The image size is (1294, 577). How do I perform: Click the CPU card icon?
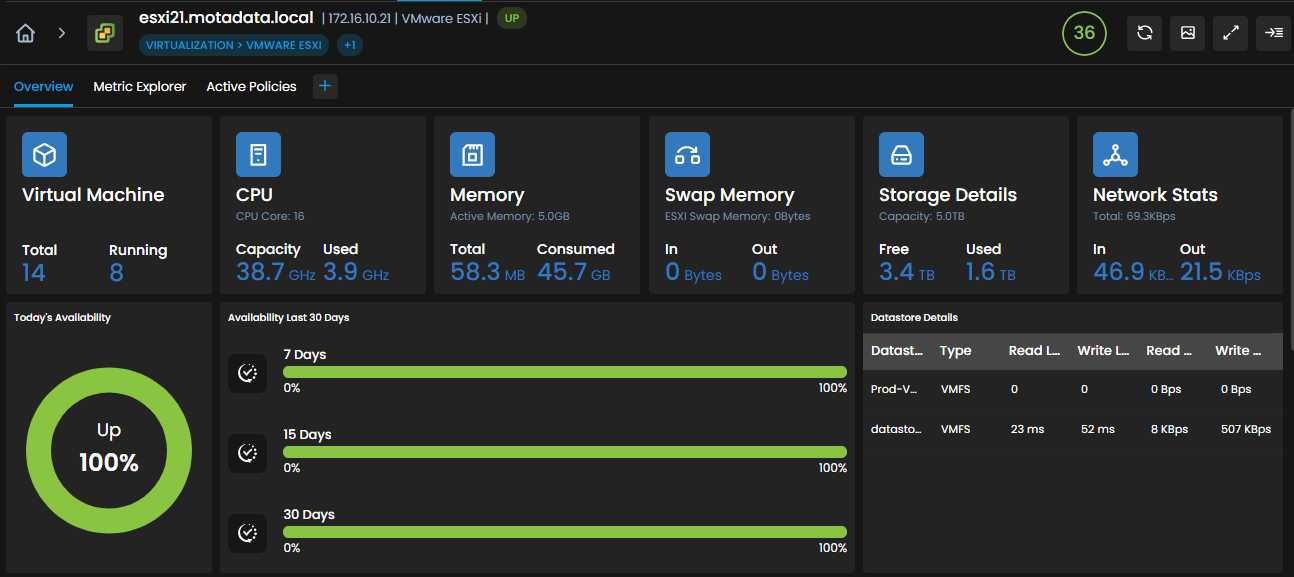click(258, 154)
